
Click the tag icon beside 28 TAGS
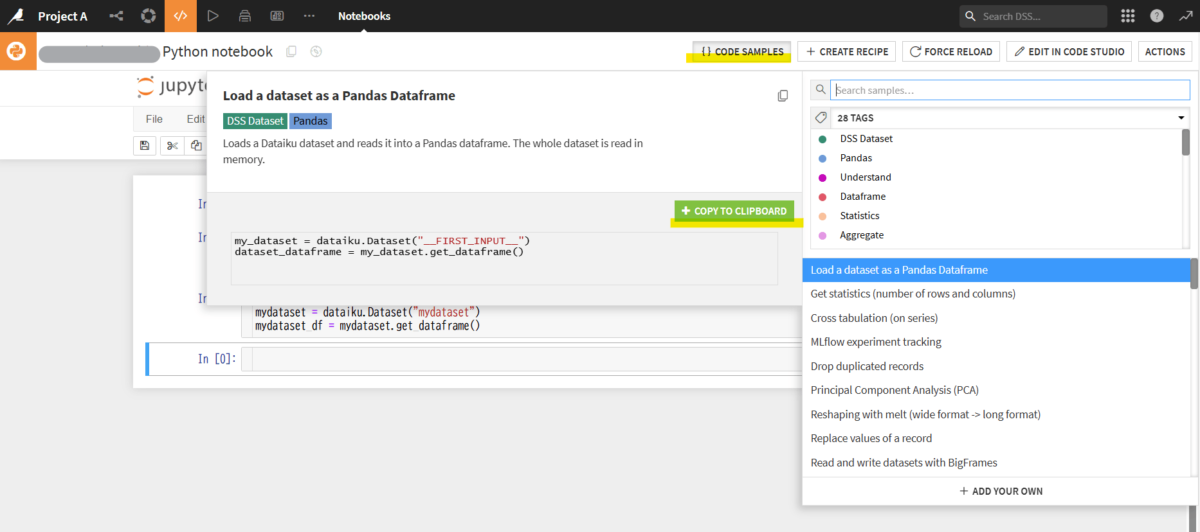tap(821, 117)
